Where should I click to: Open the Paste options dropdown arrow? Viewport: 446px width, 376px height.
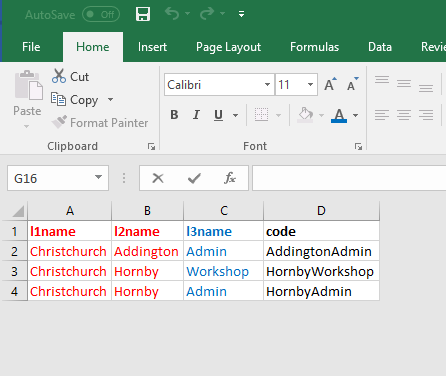[26, 126]
